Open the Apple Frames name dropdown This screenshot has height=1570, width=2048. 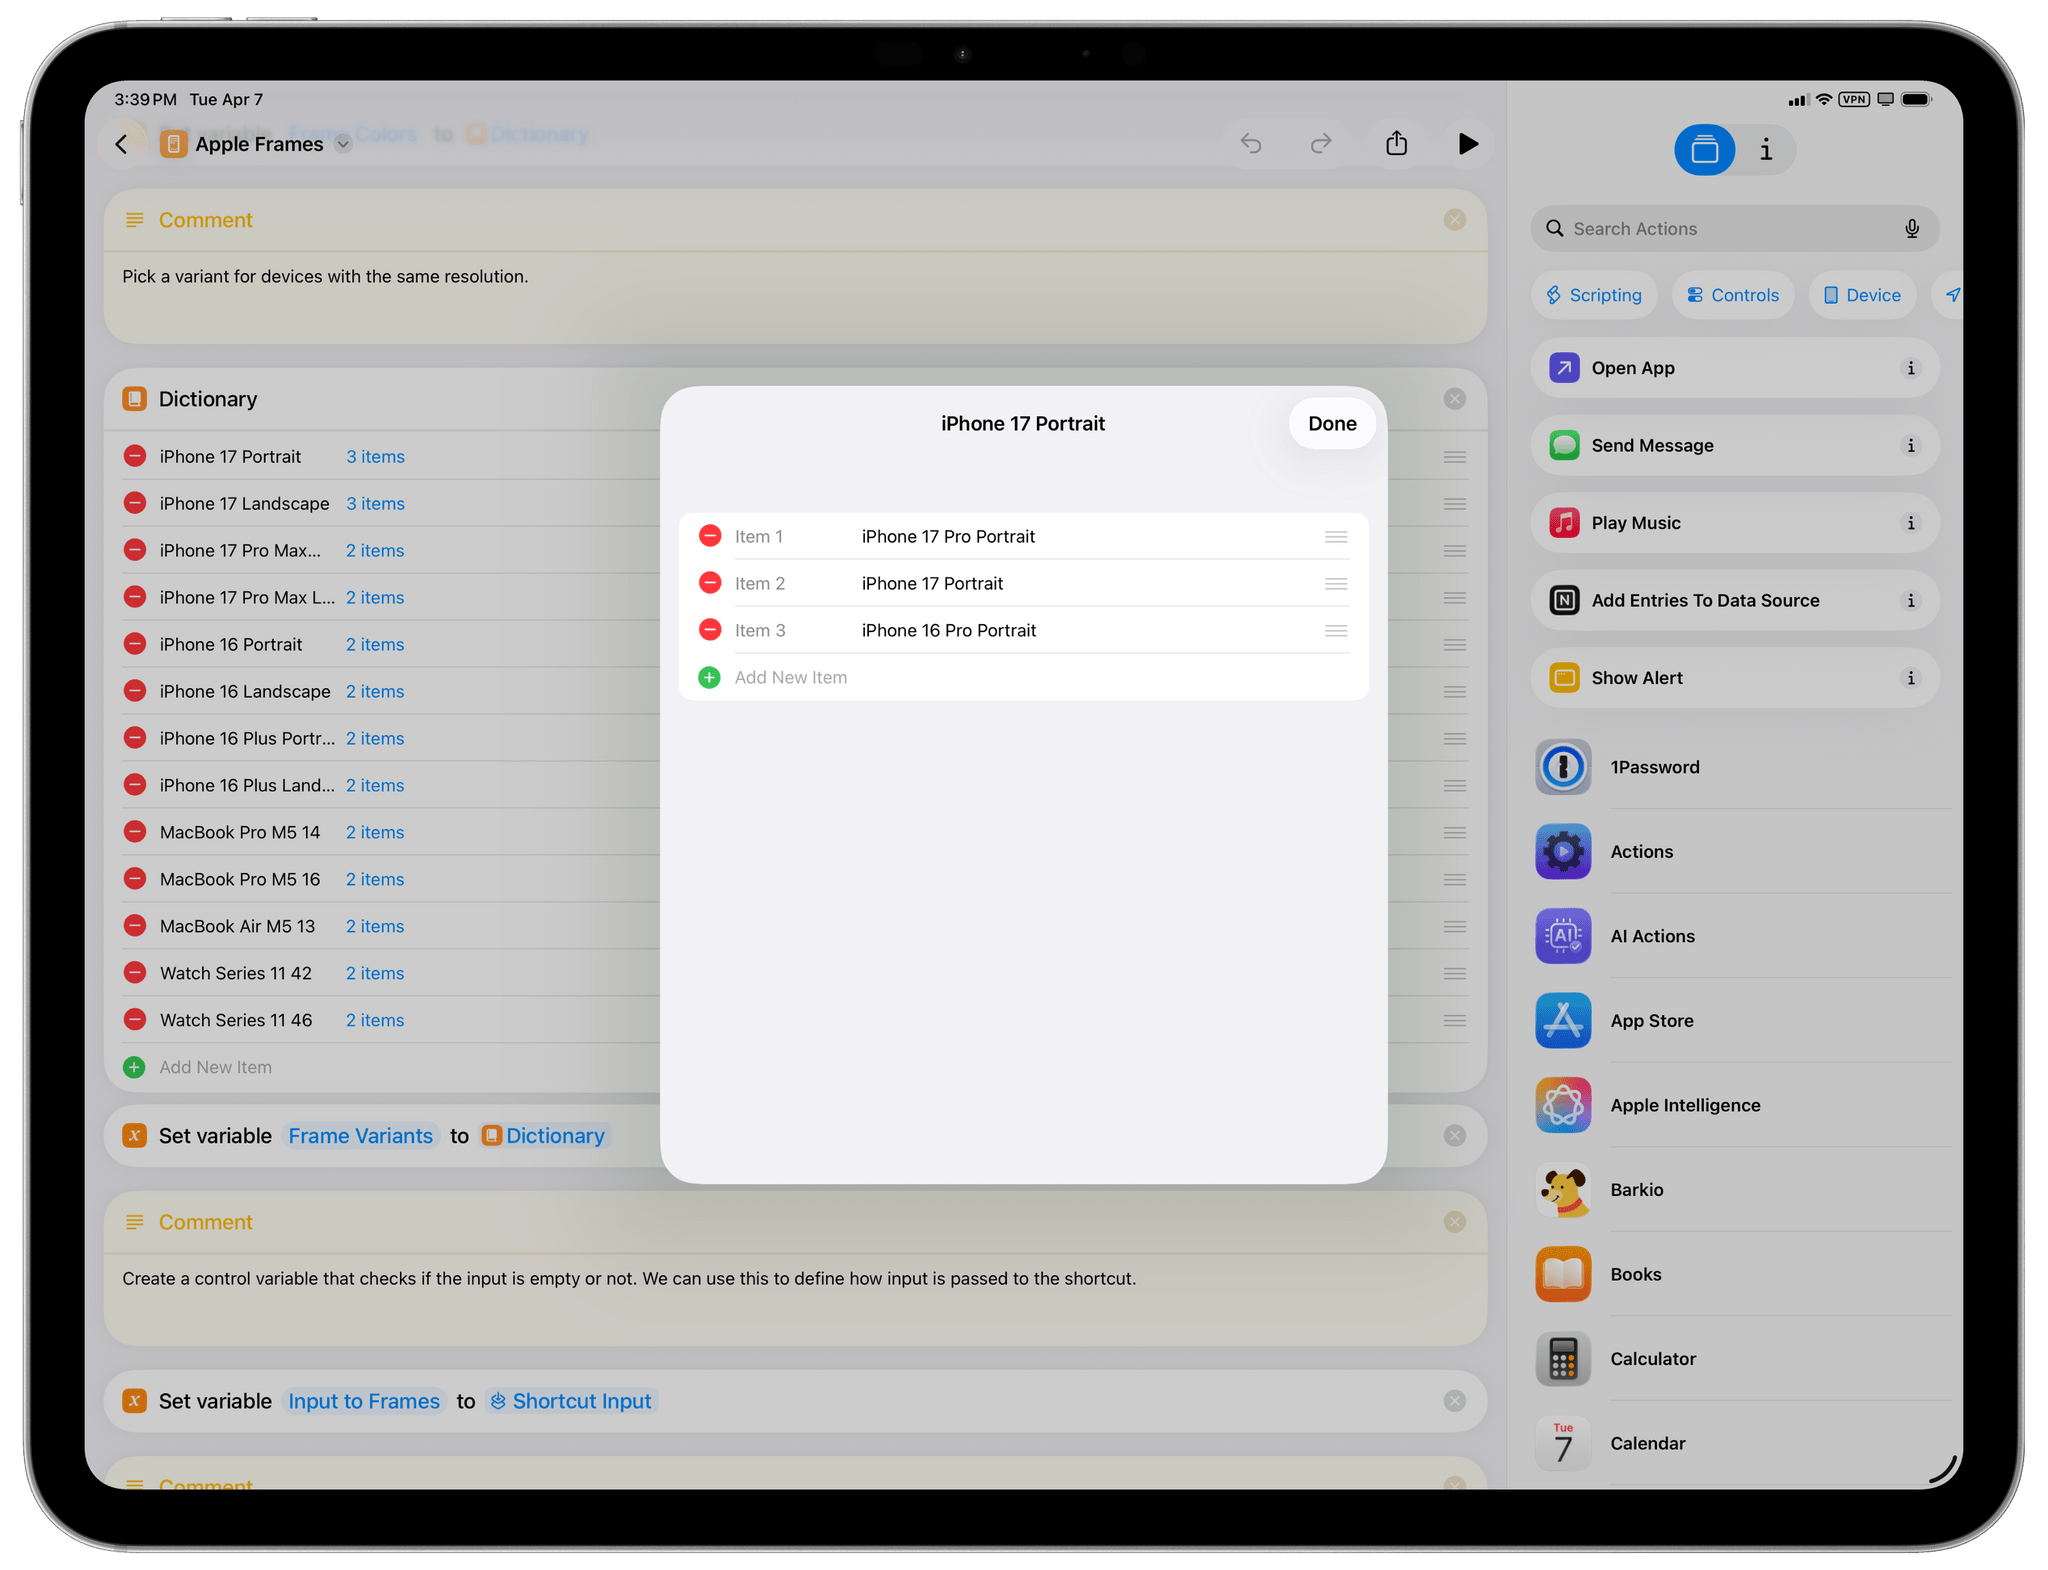(x=342, y=144)
